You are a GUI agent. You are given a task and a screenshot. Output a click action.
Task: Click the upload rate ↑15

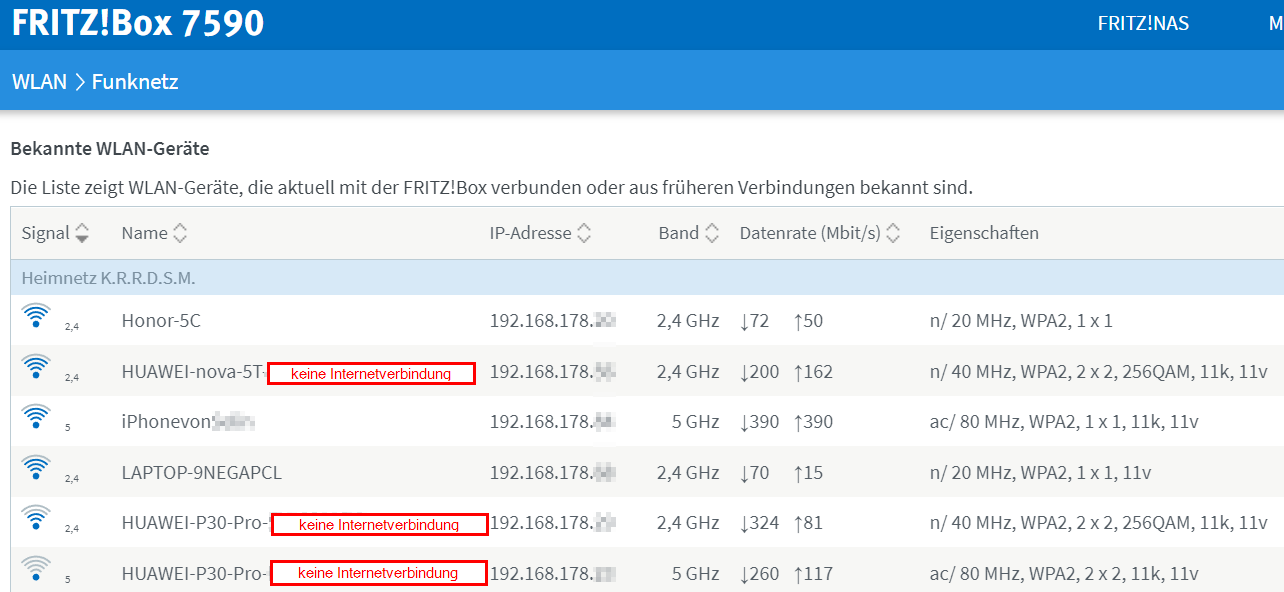tap(808, 472)
